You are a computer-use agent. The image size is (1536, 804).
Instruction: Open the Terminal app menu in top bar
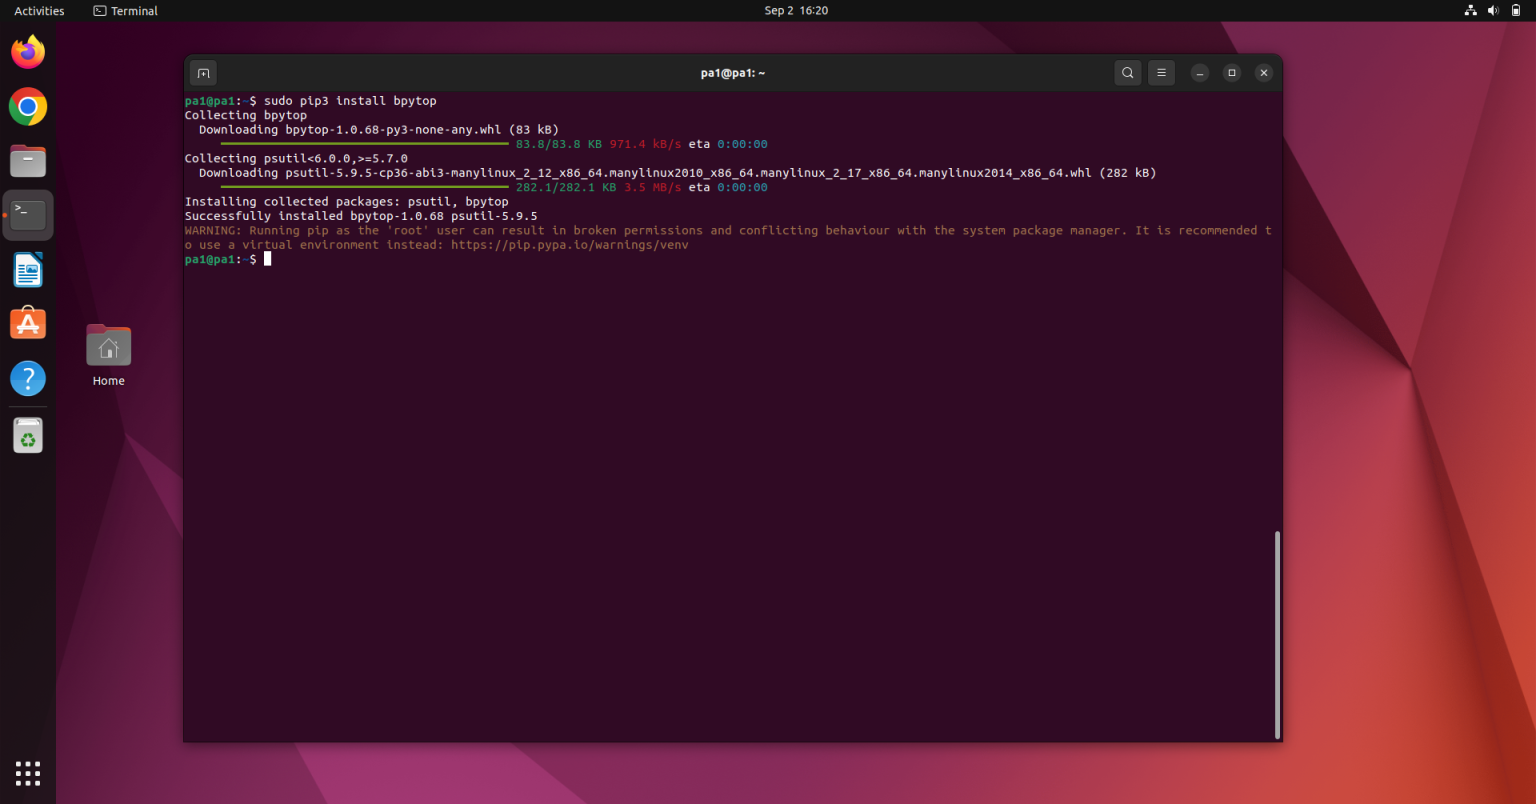pos(124,10)
